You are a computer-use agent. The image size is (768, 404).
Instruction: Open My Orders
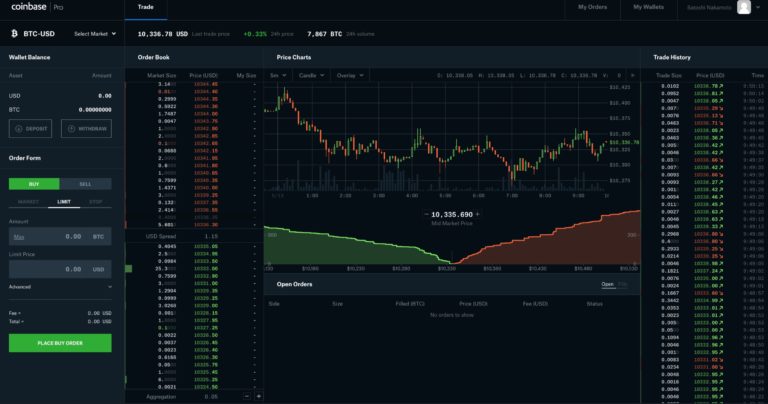[x=592, y=7]
